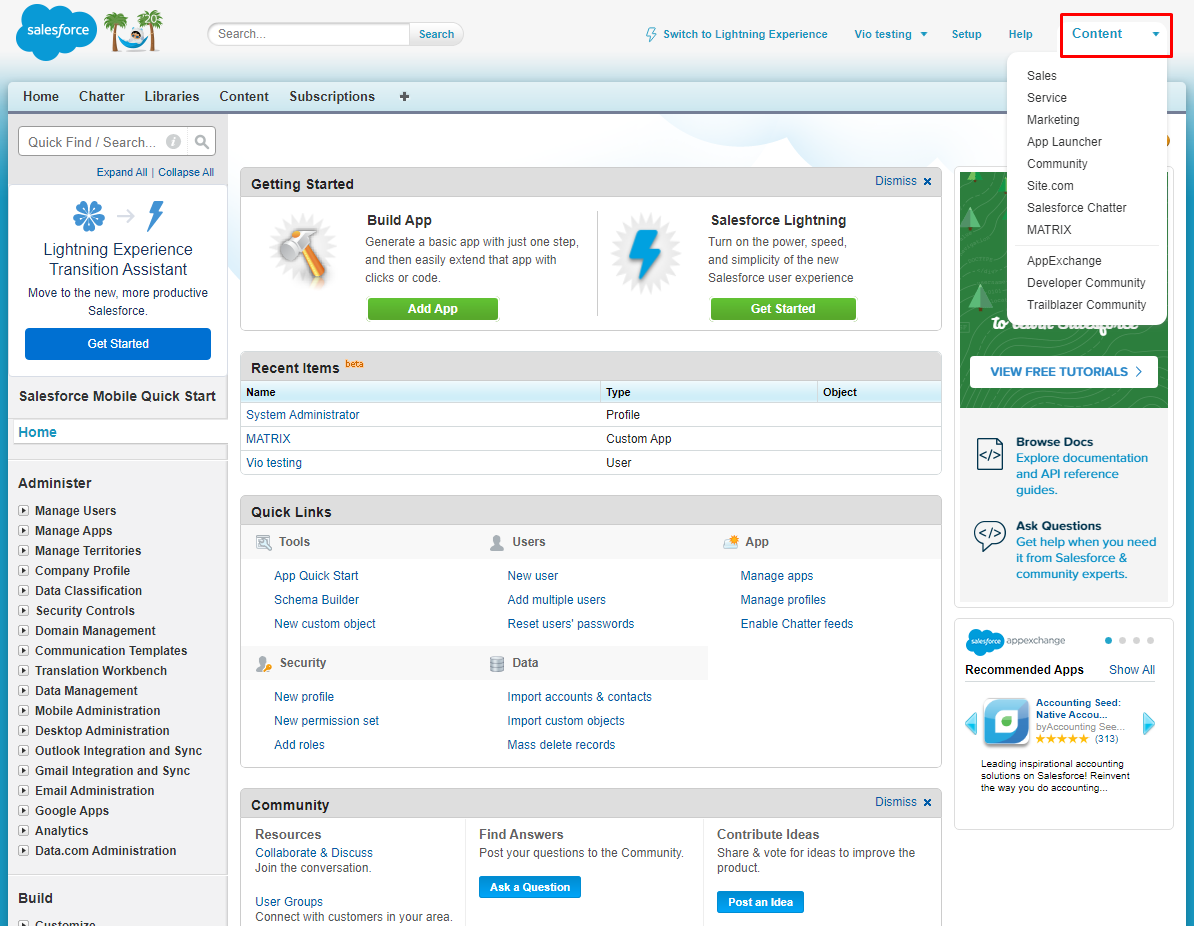Viewport: 1194px width, 926px height.
Task: Click the Build App hammer icon
Action: (302, 250)
